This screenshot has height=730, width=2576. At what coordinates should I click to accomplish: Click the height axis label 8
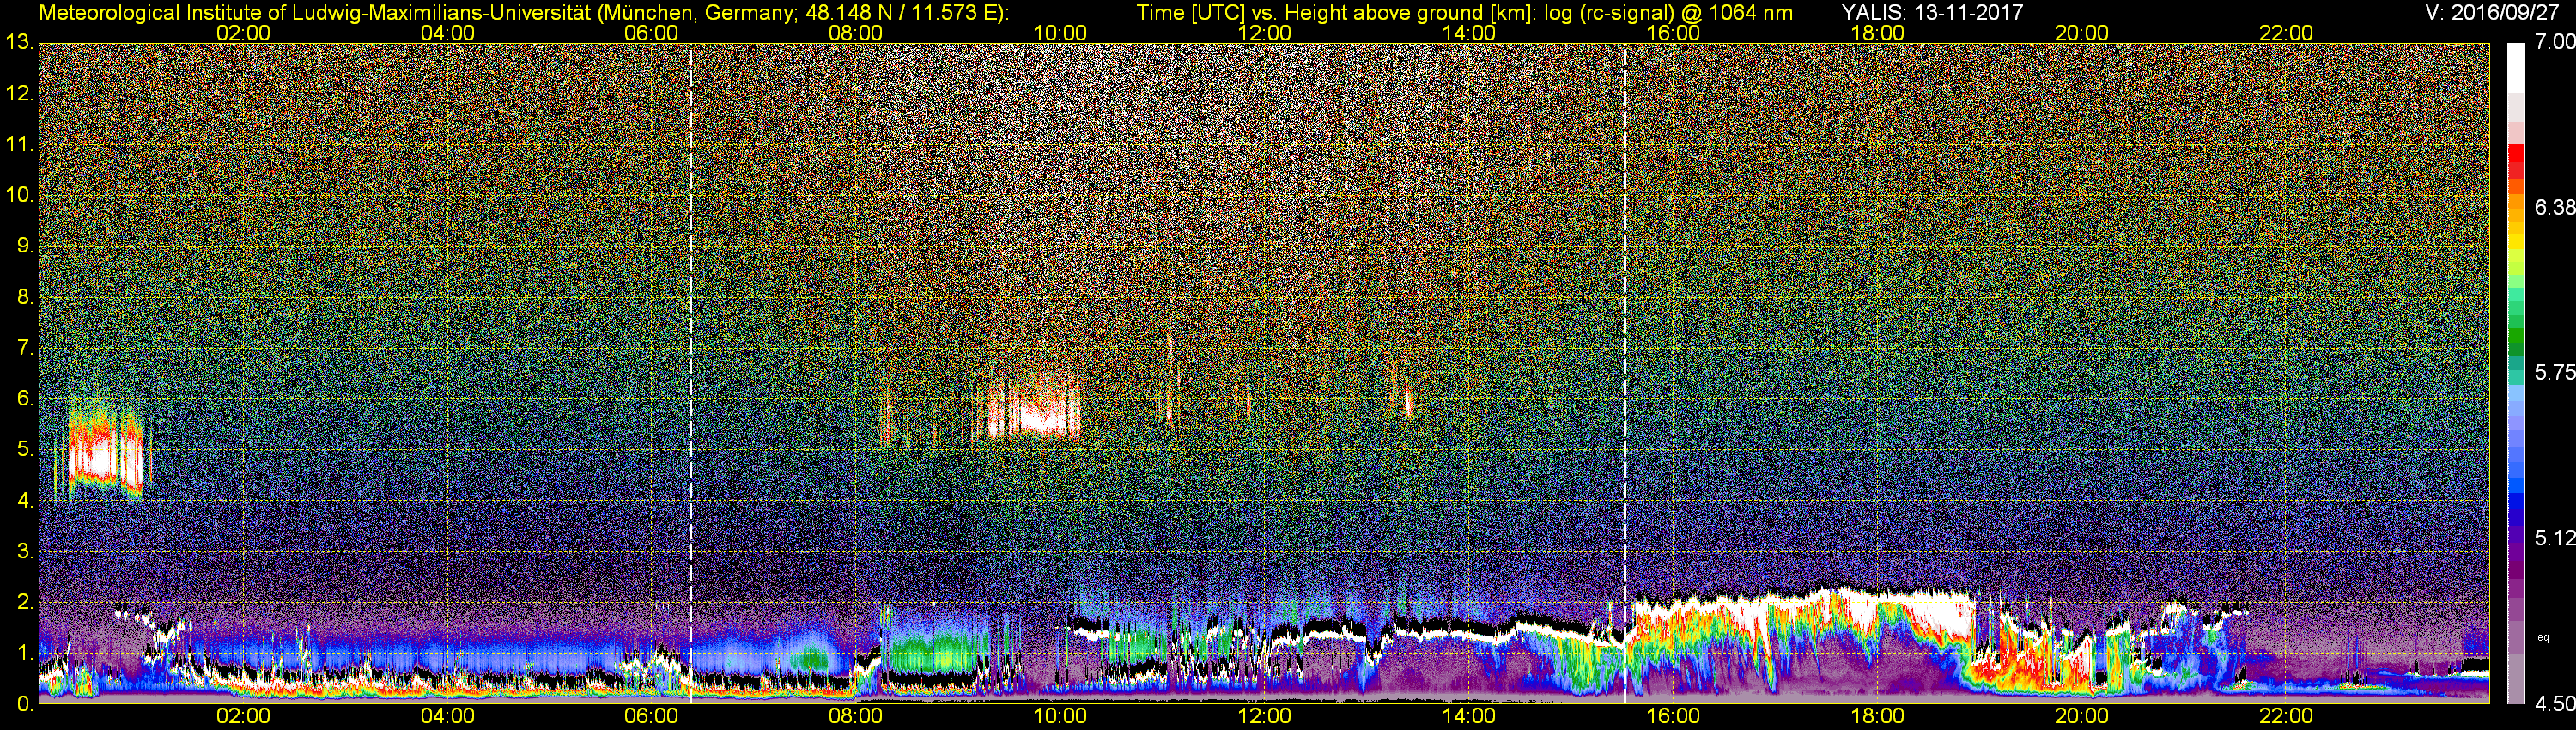24,297
